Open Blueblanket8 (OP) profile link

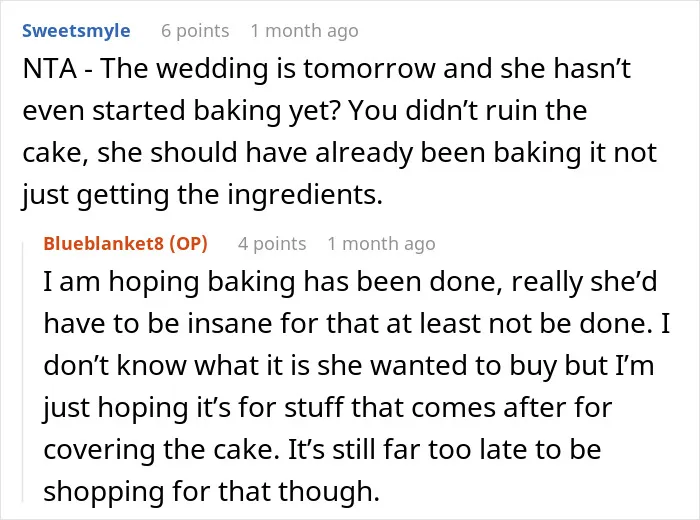[125, 244]
